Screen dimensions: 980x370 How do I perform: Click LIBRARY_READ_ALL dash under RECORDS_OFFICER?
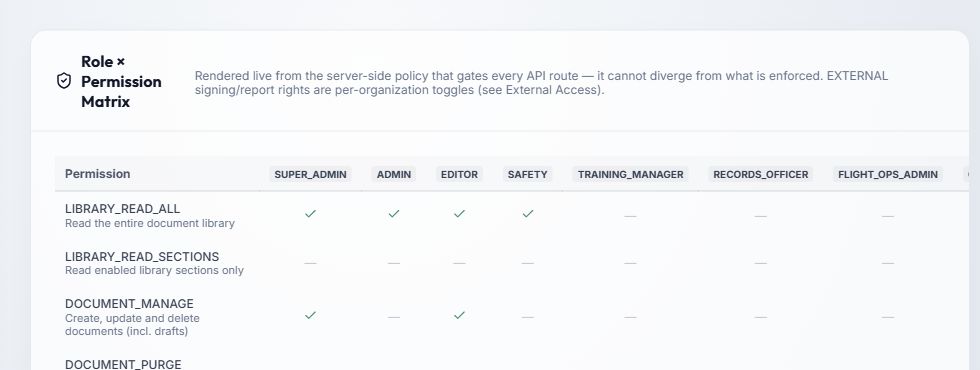coord(761,216)
